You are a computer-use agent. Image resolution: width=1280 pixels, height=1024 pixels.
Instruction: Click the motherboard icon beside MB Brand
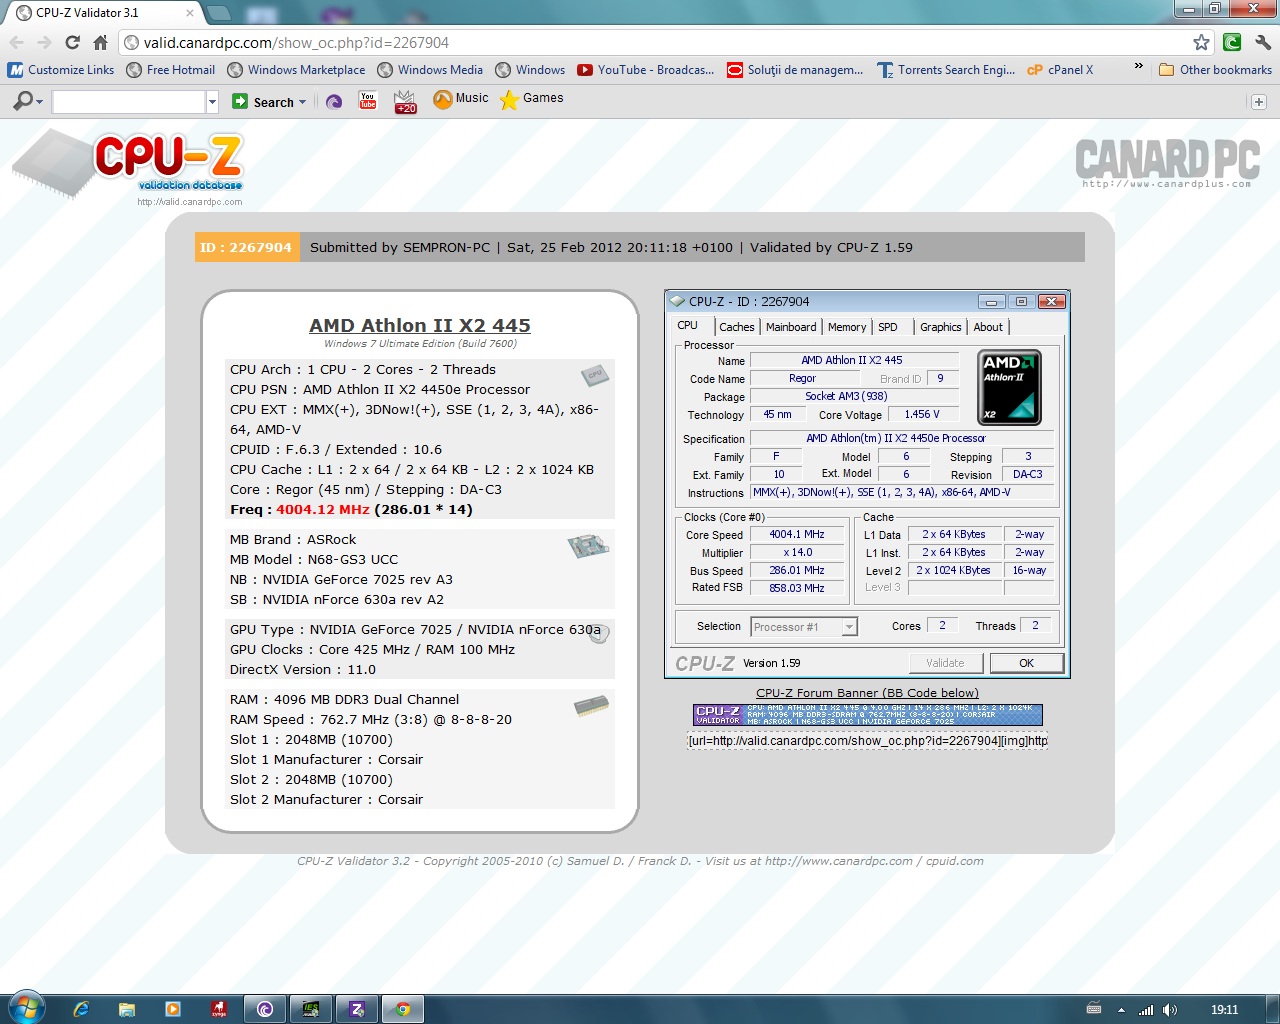coord(588,546)
